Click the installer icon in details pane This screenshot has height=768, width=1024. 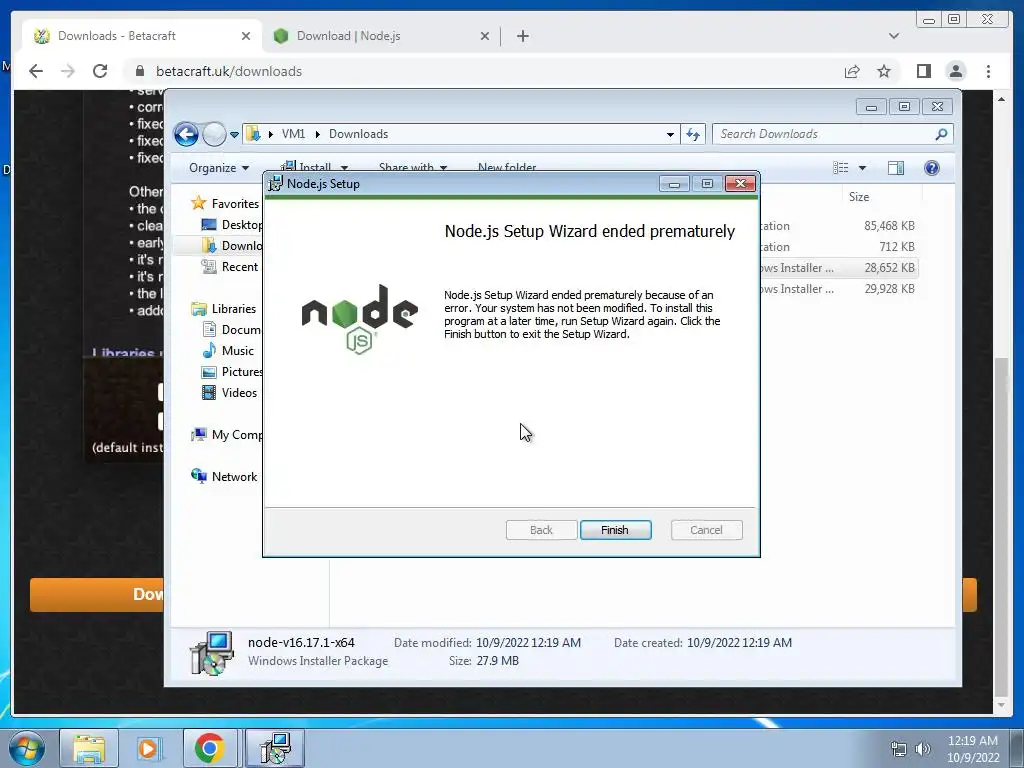(212, 652)
